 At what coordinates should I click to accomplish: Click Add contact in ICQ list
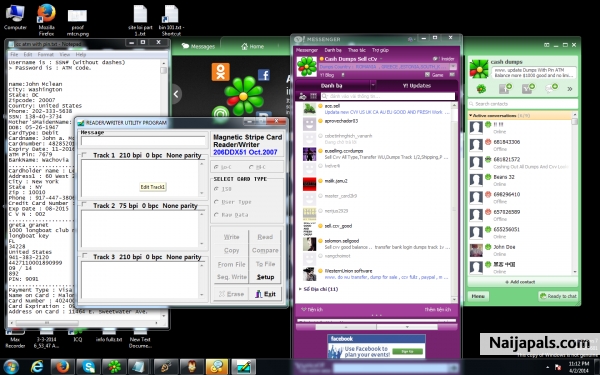pyautogui.click(x=522, y=282)
